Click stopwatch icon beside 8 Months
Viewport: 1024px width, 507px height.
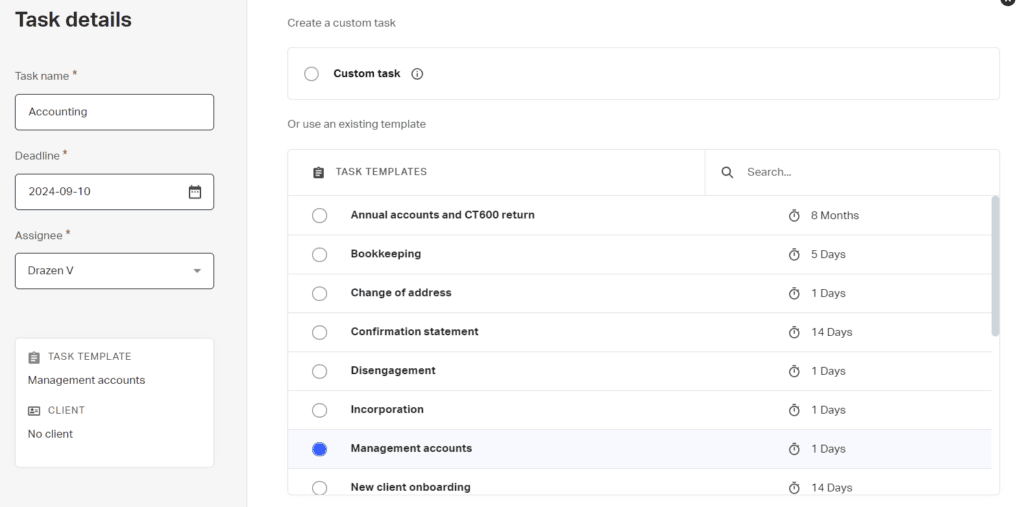coord(794,215)
